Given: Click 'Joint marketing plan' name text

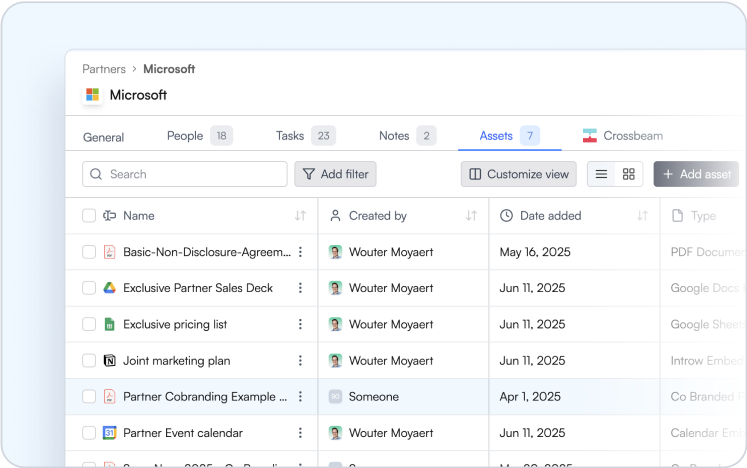Looking at the screenshot, I should (x=177, y=360).
